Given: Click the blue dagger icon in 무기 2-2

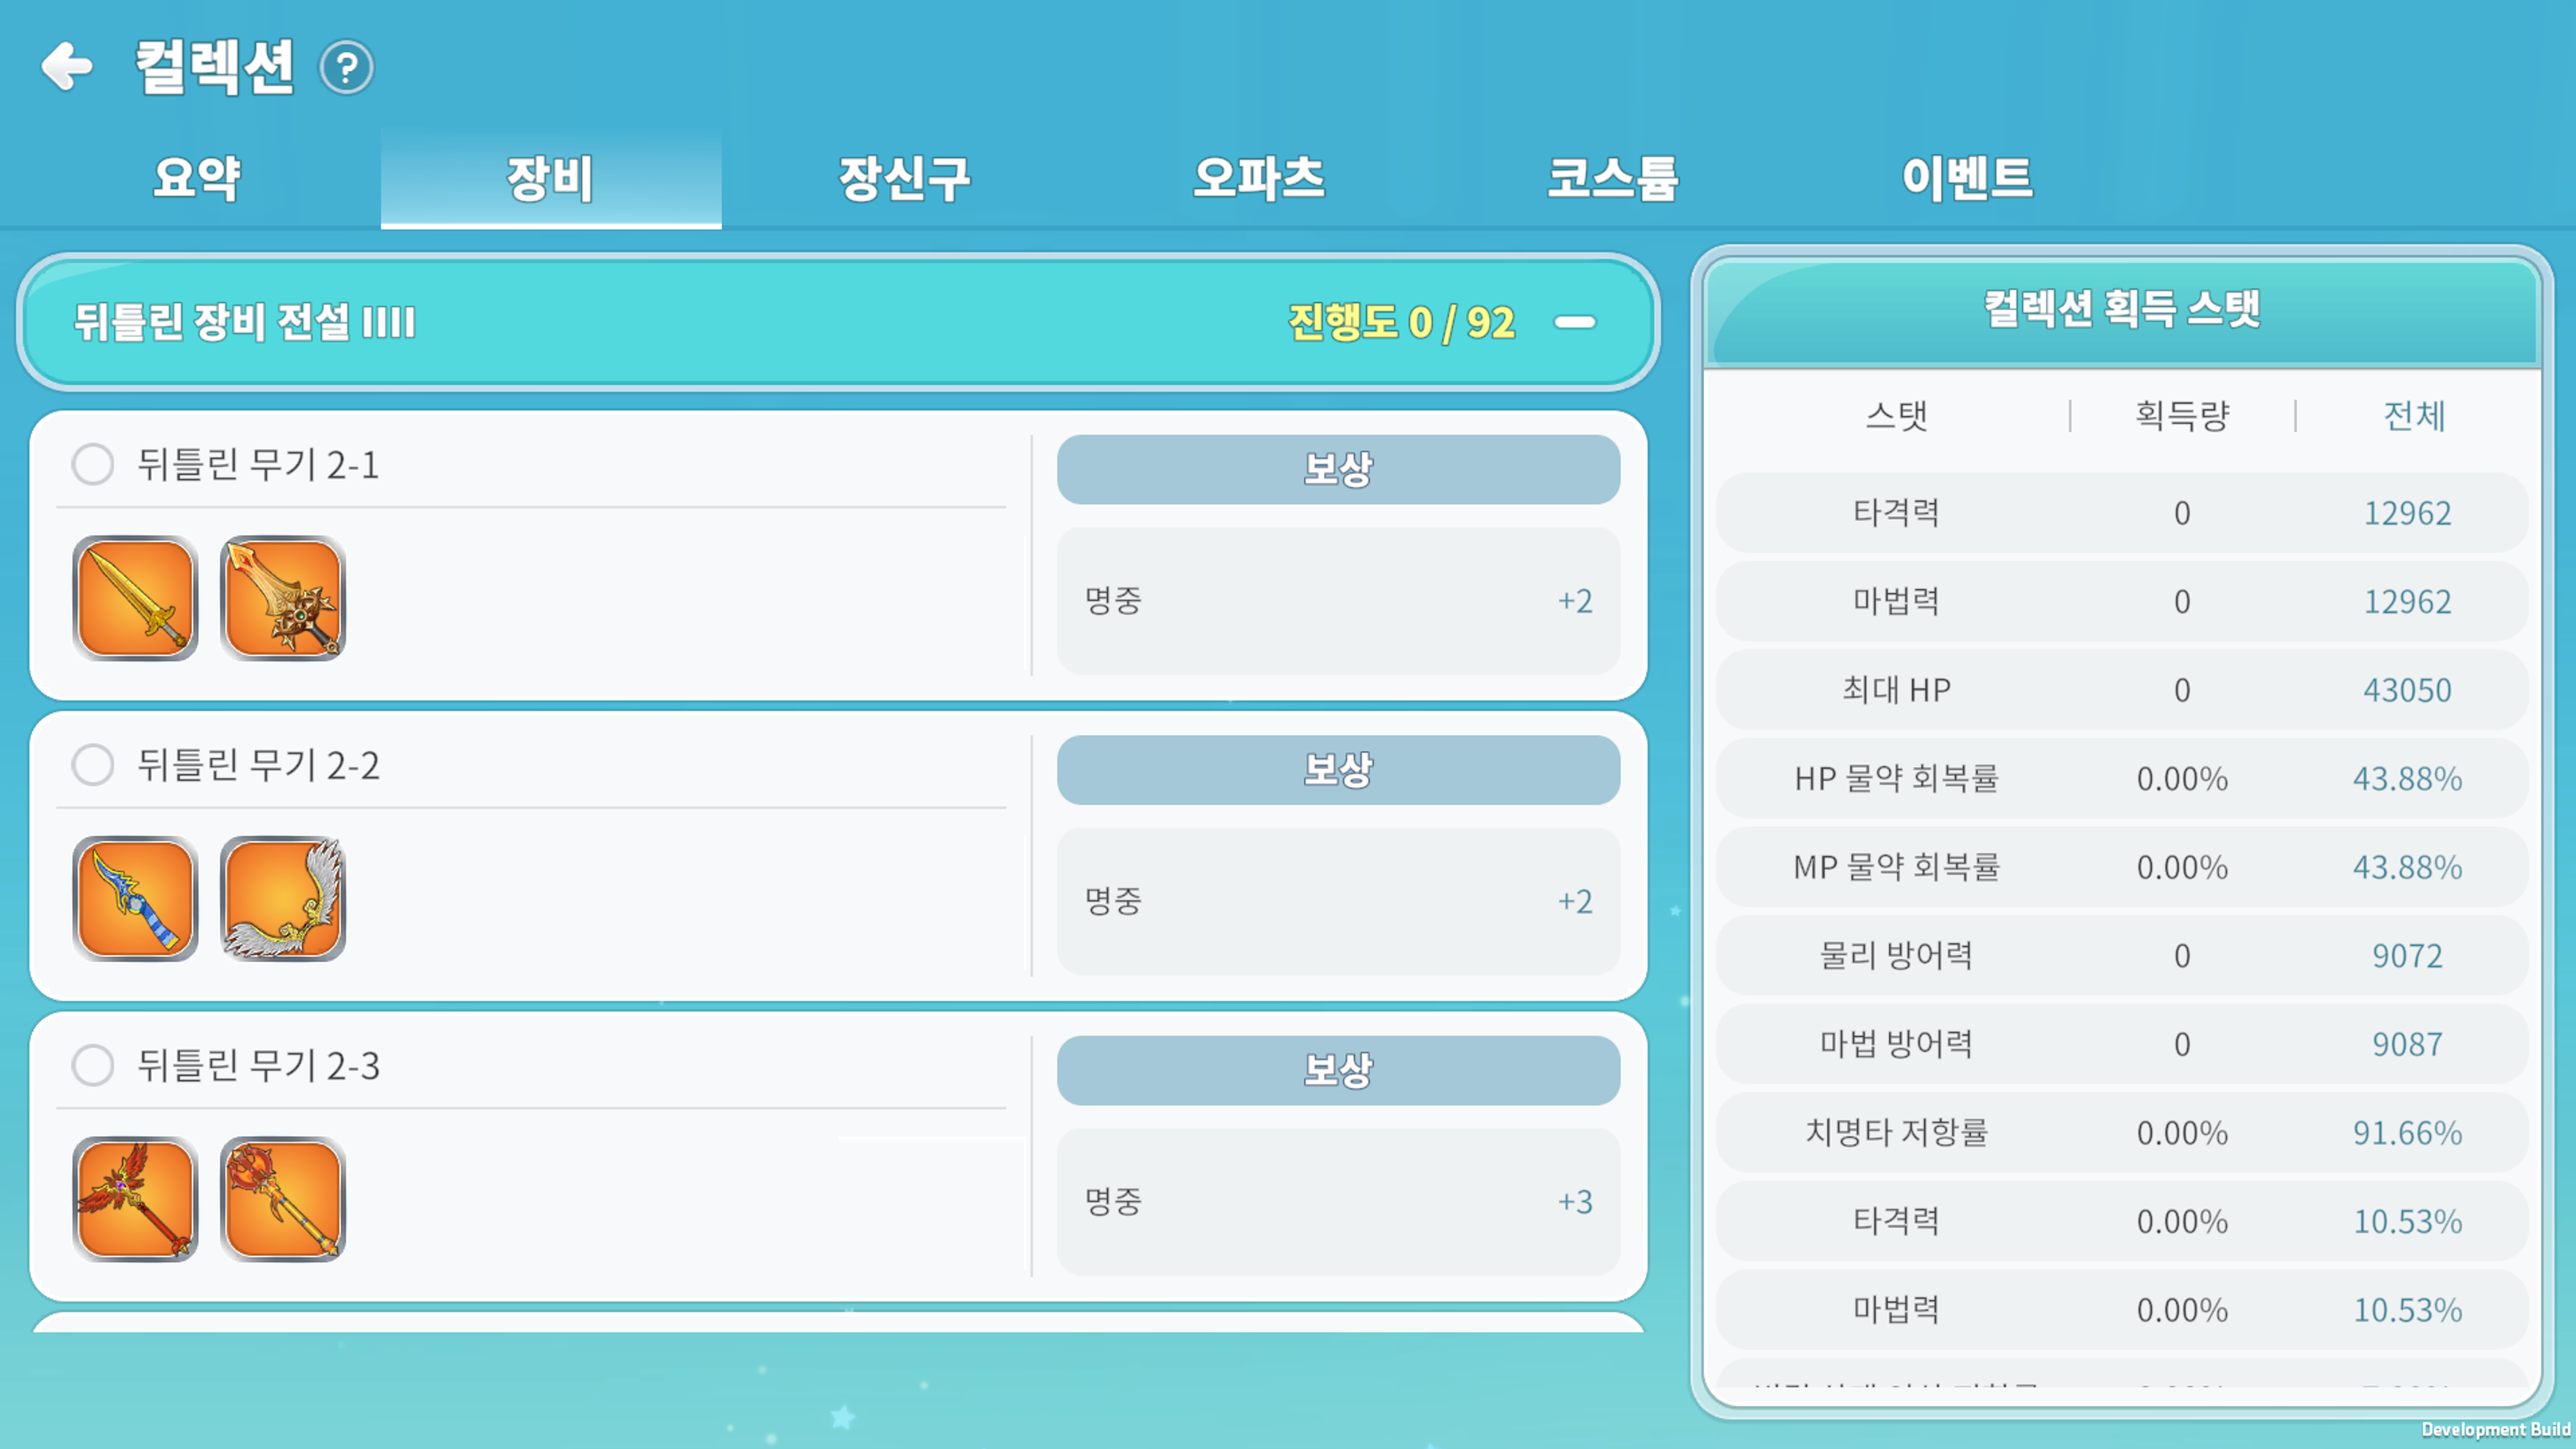Looking at the screenshot, I should (135, 898).
